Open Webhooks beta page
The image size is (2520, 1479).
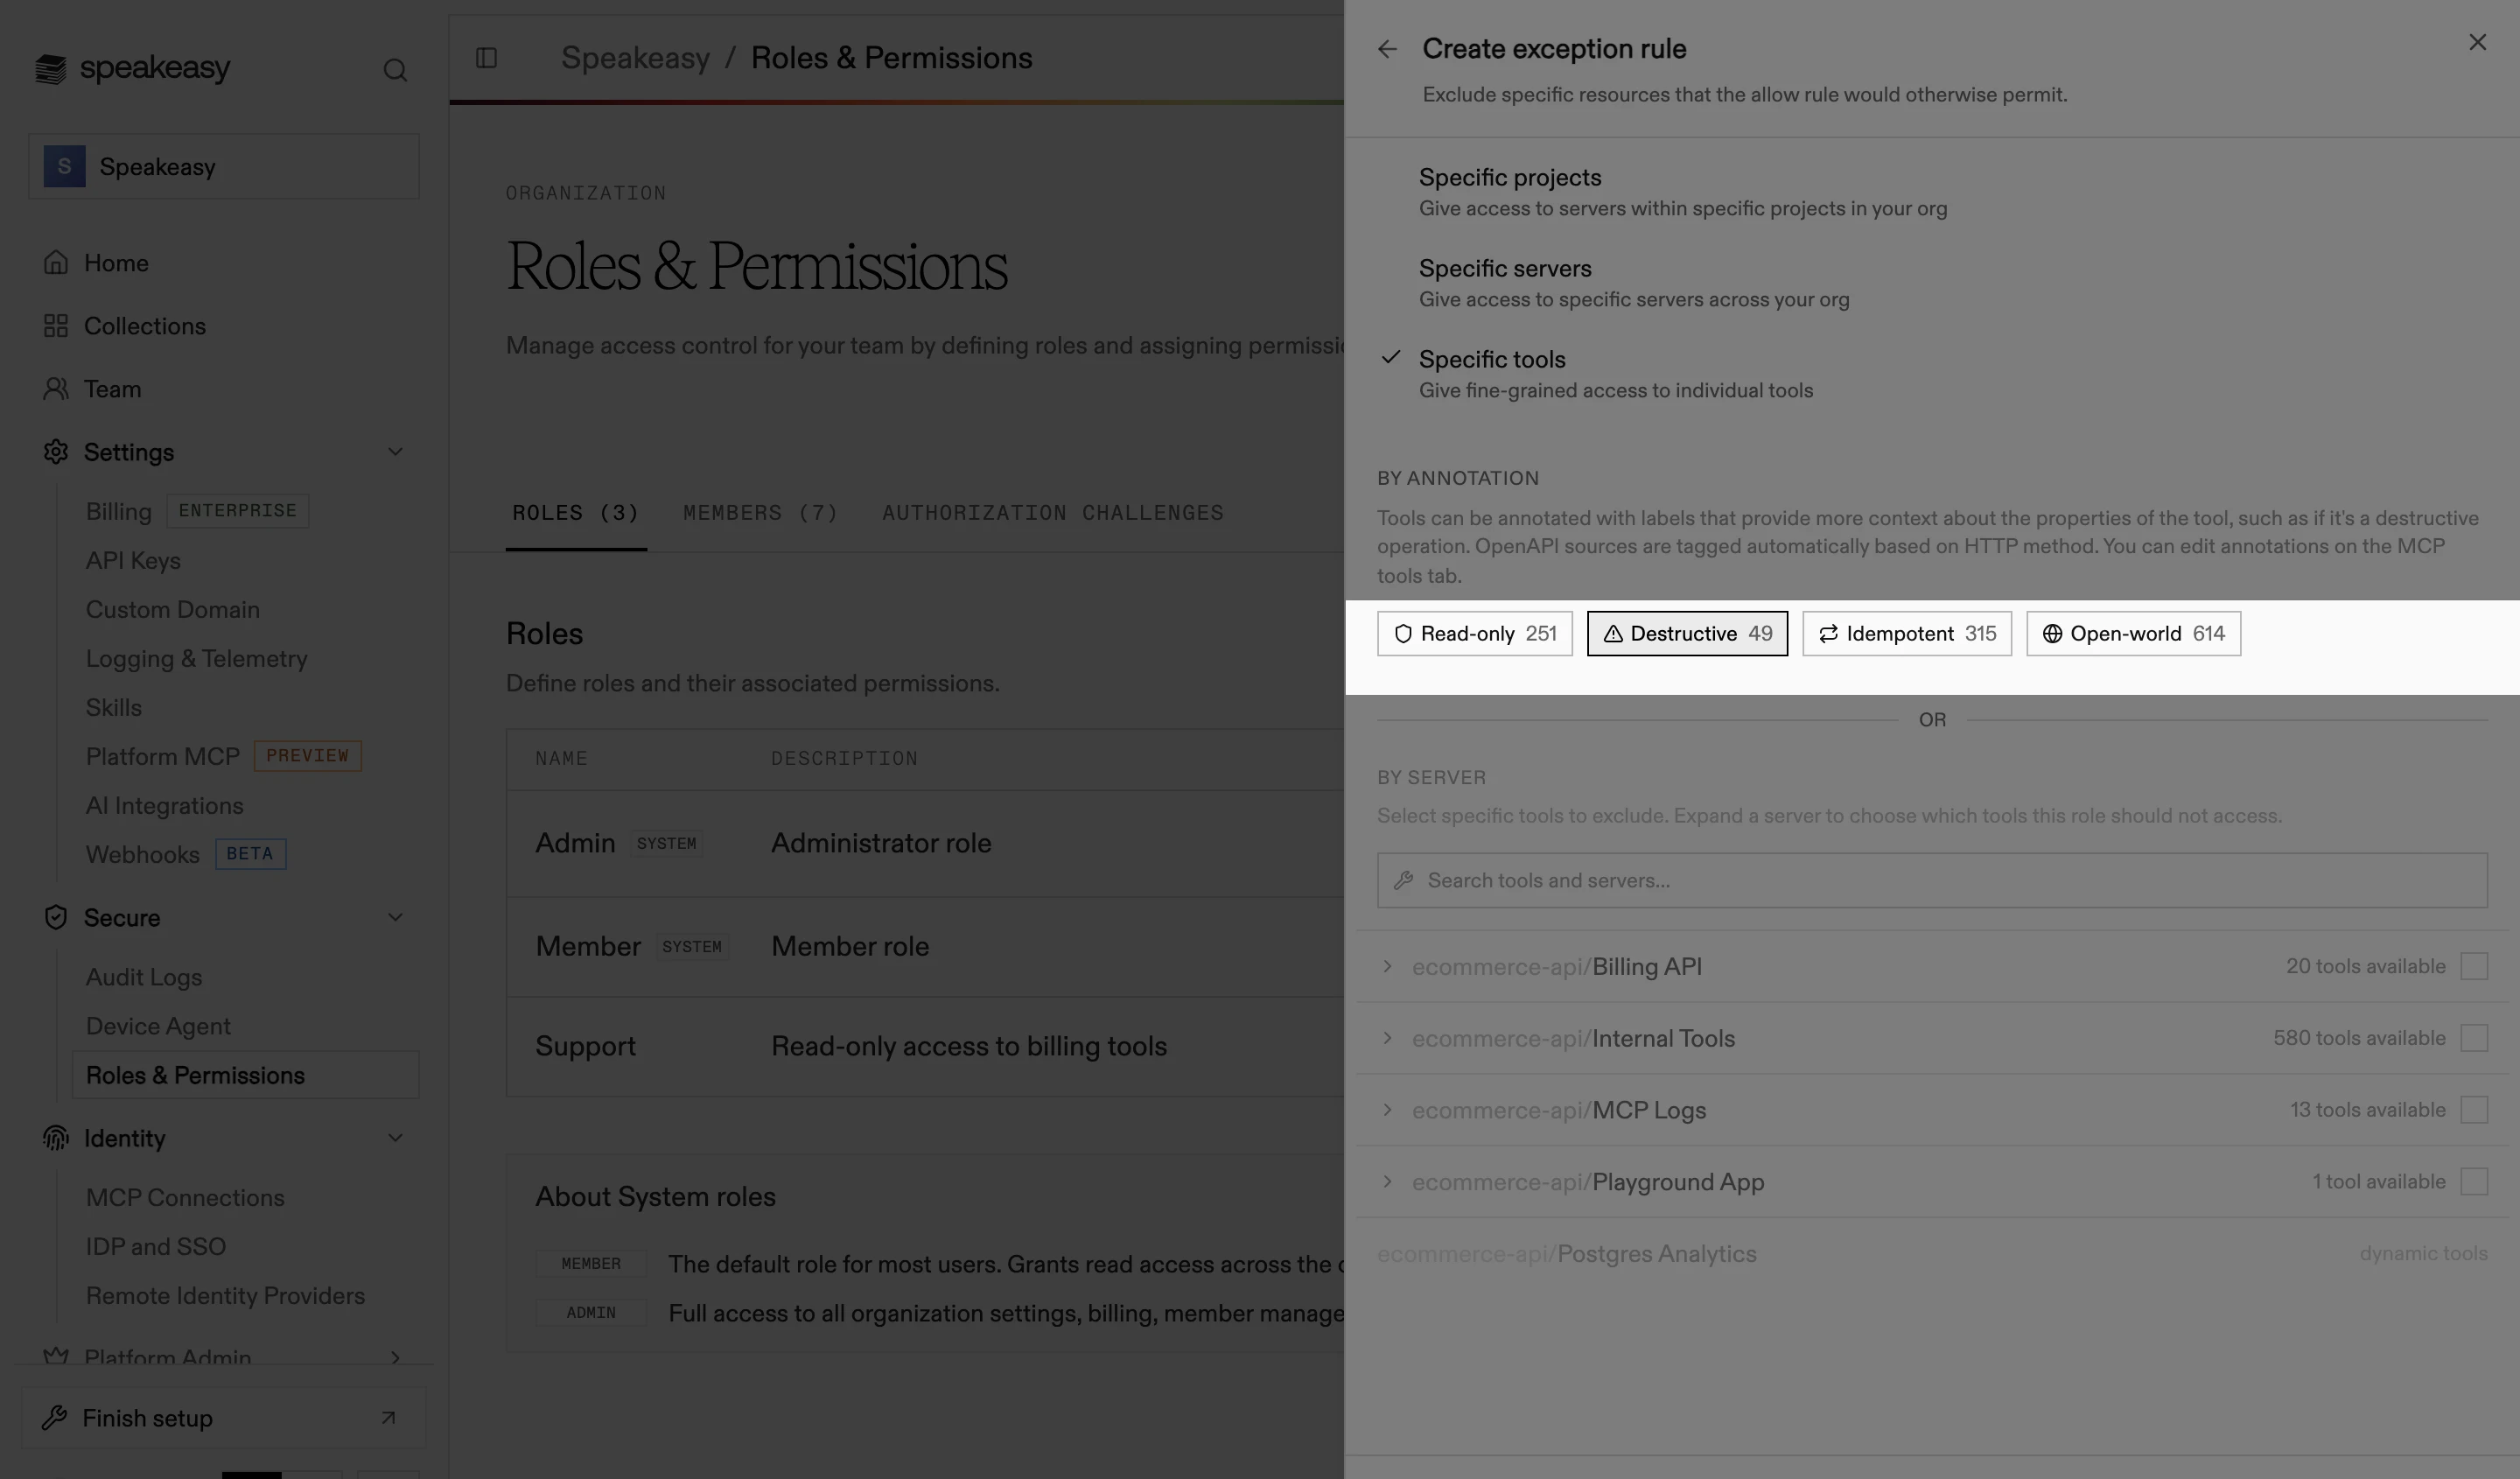click(143, 854)
